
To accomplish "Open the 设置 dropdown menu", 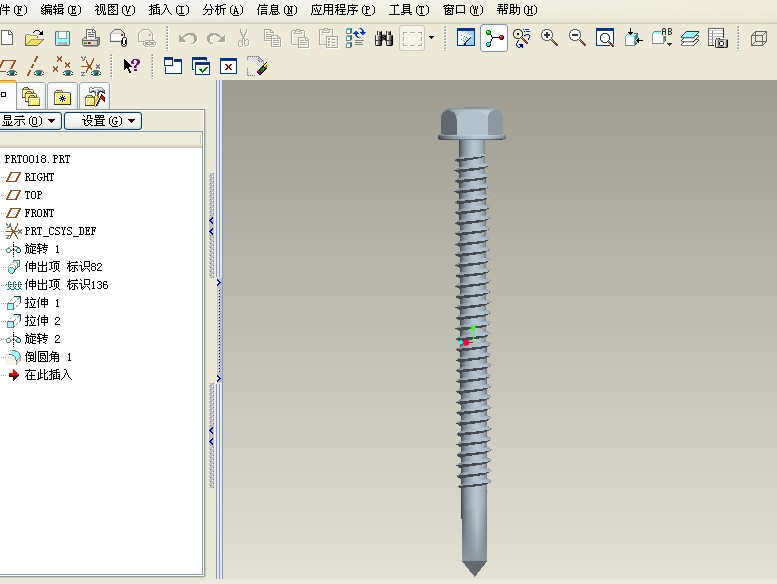I will click(103, 121).
